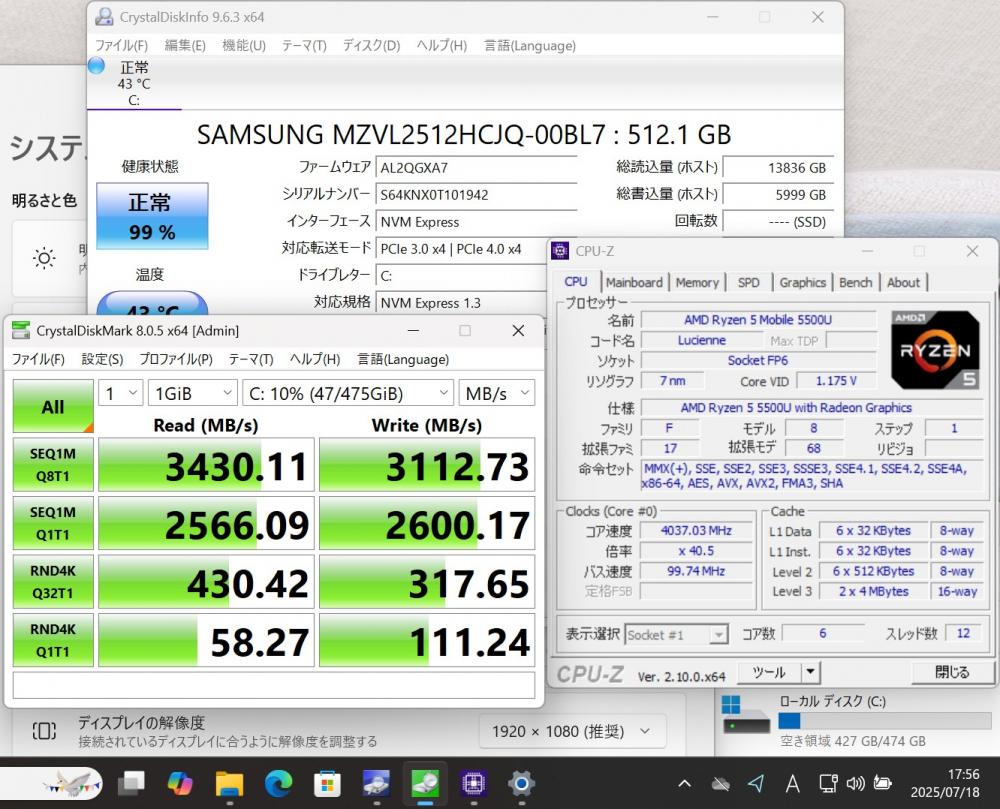
Task: Switch to CrystalDiskMark in the taskbar
Action: [425, 783]
